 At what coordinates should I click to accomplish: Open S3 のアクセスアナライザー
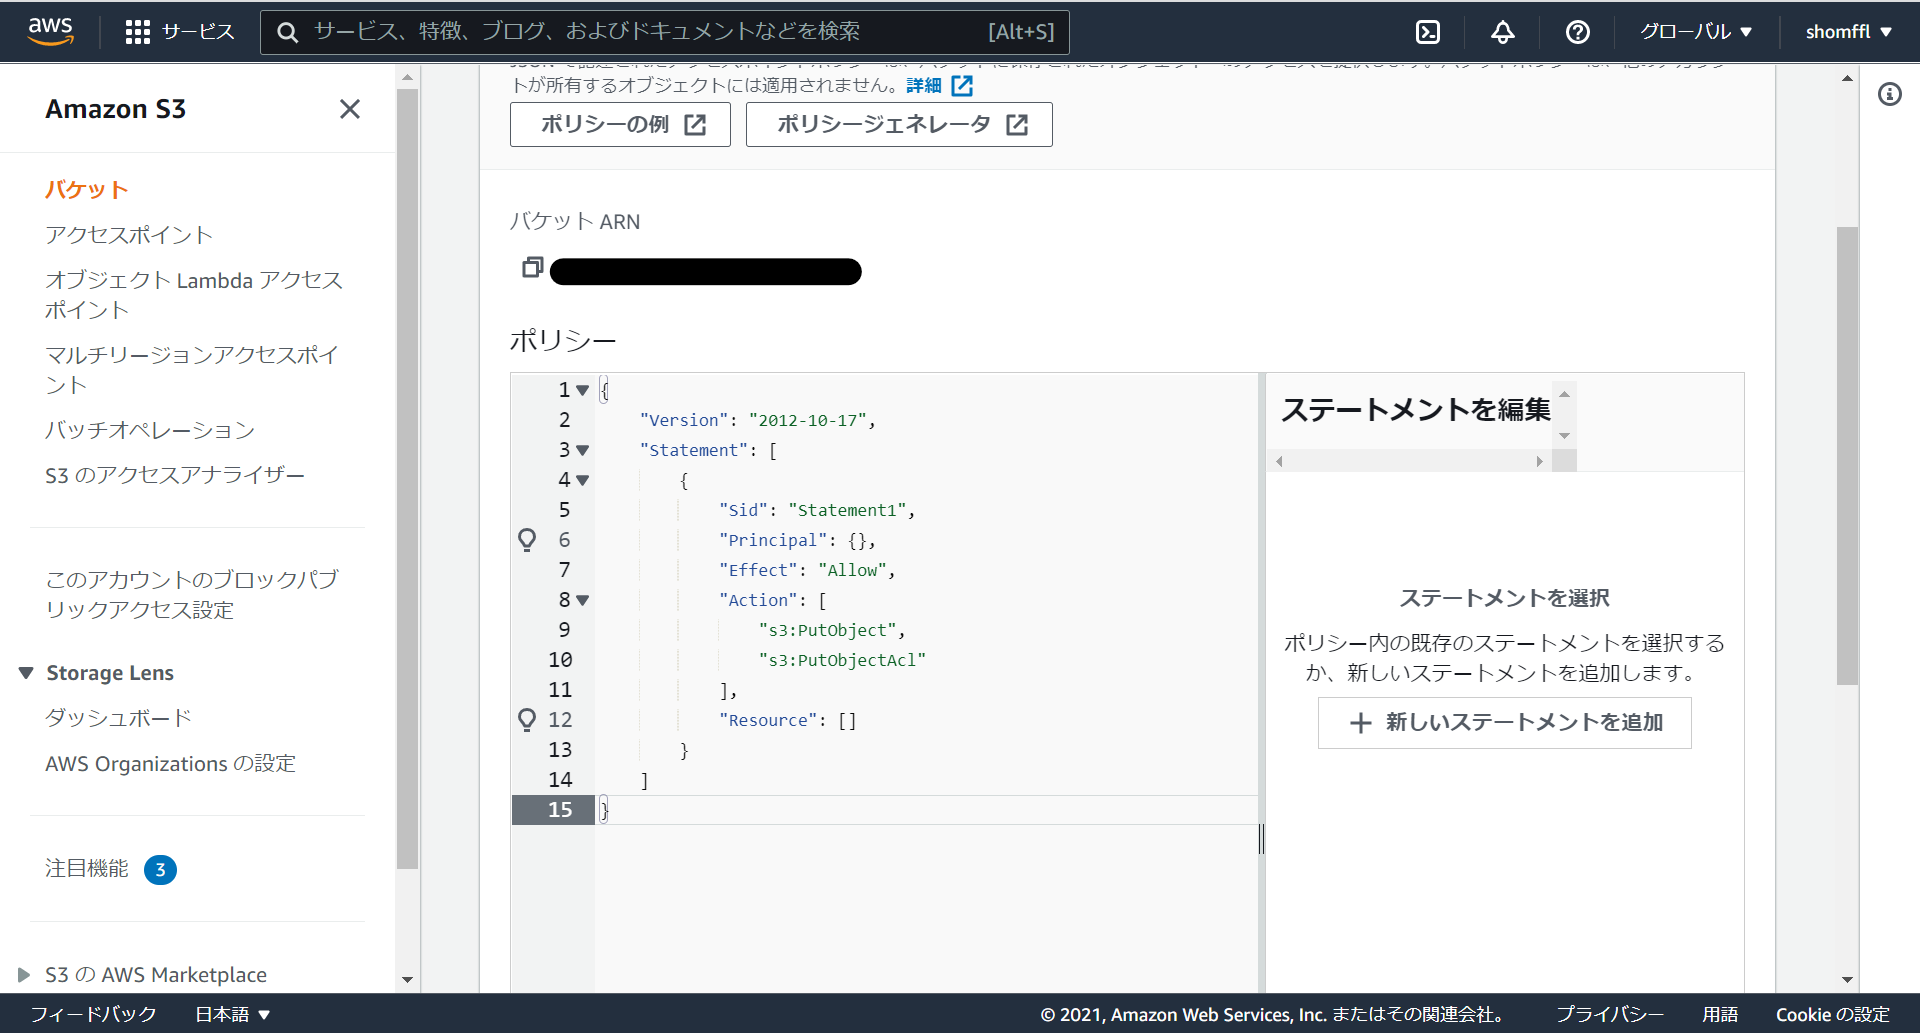(x=175, y=475)
